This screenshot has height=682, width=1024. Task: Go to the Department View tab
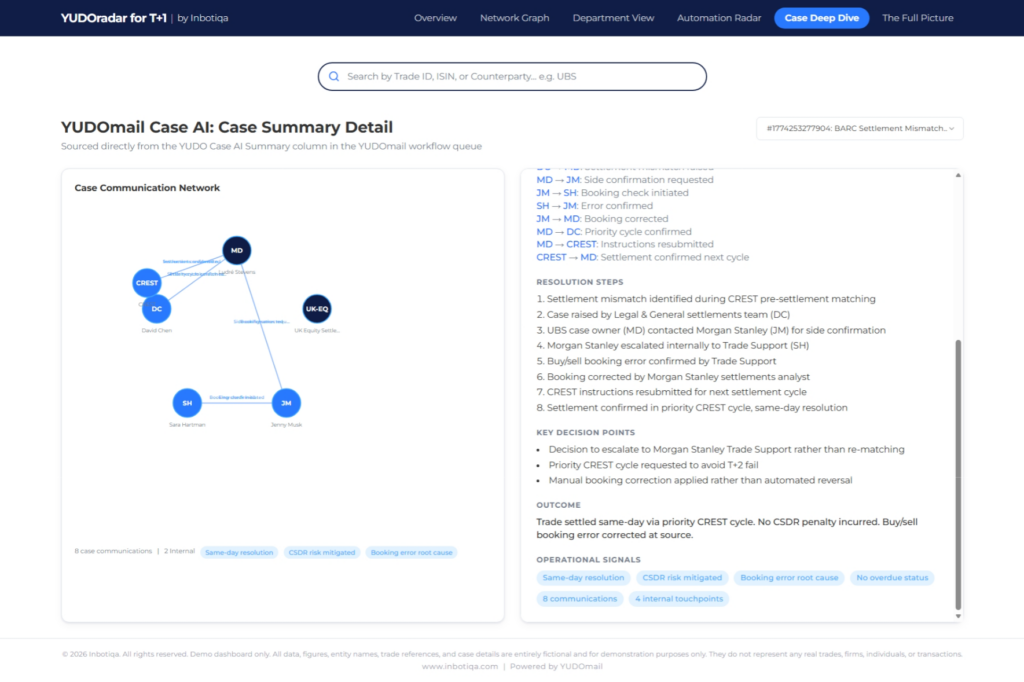[x=613, y=18]
